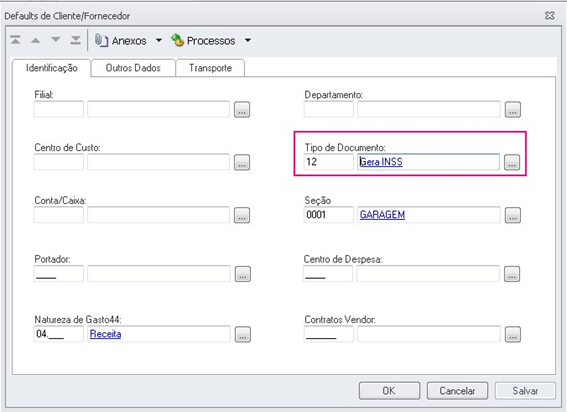Go to the first record arrow

pyautogui.click(x=15, y=40)
